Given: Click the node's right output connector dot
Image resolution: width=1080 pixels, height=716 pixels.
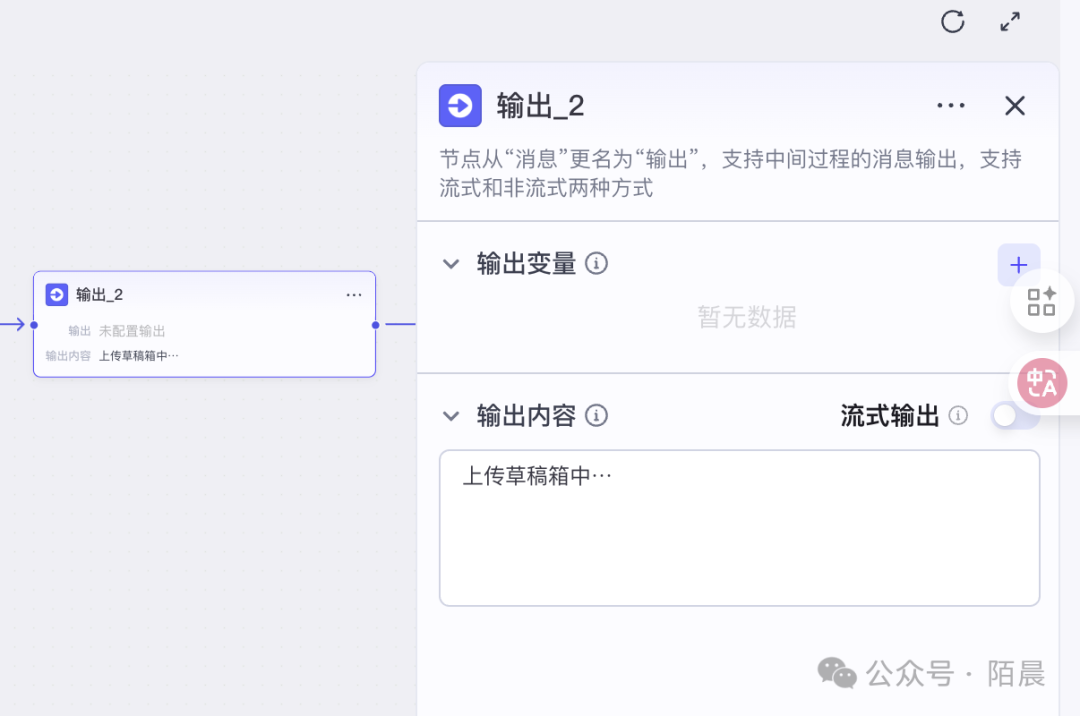Looking at the screenshot, I should pyautogui.click(x=376, y=325).
